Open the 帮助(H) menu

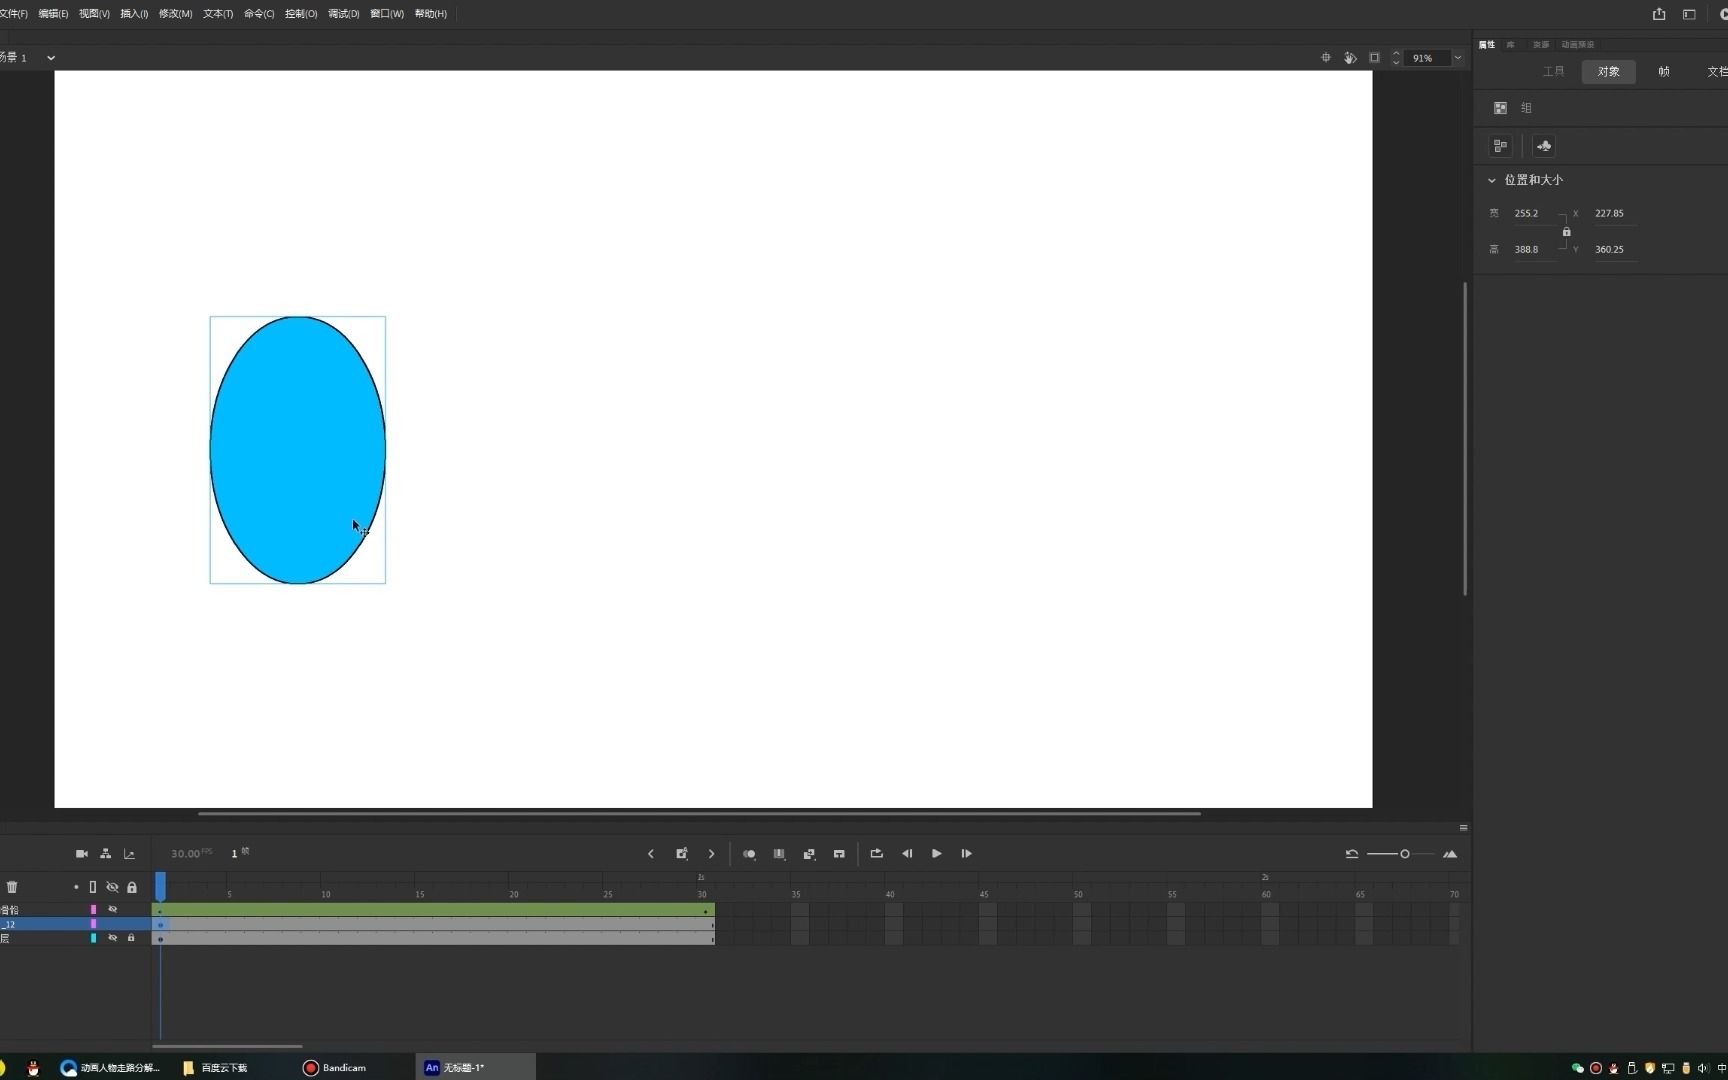click(431, 14)
